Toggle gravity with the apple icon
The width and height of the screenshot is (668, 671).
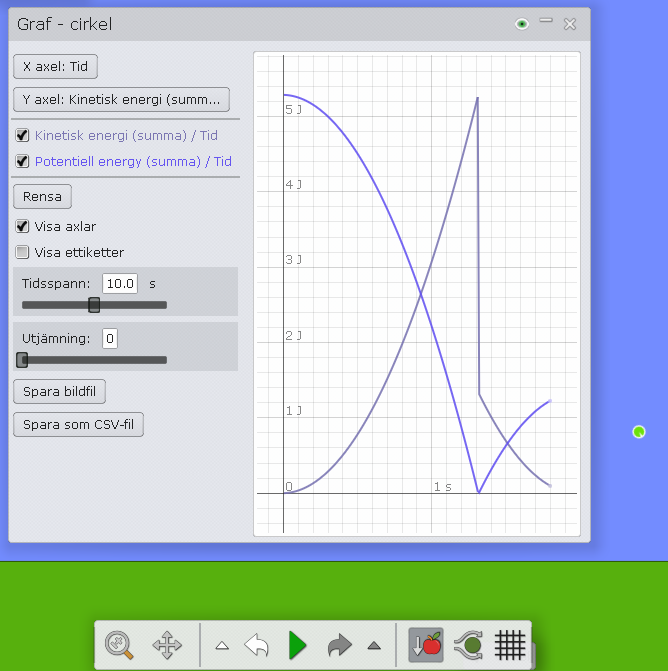click(426, 645)
